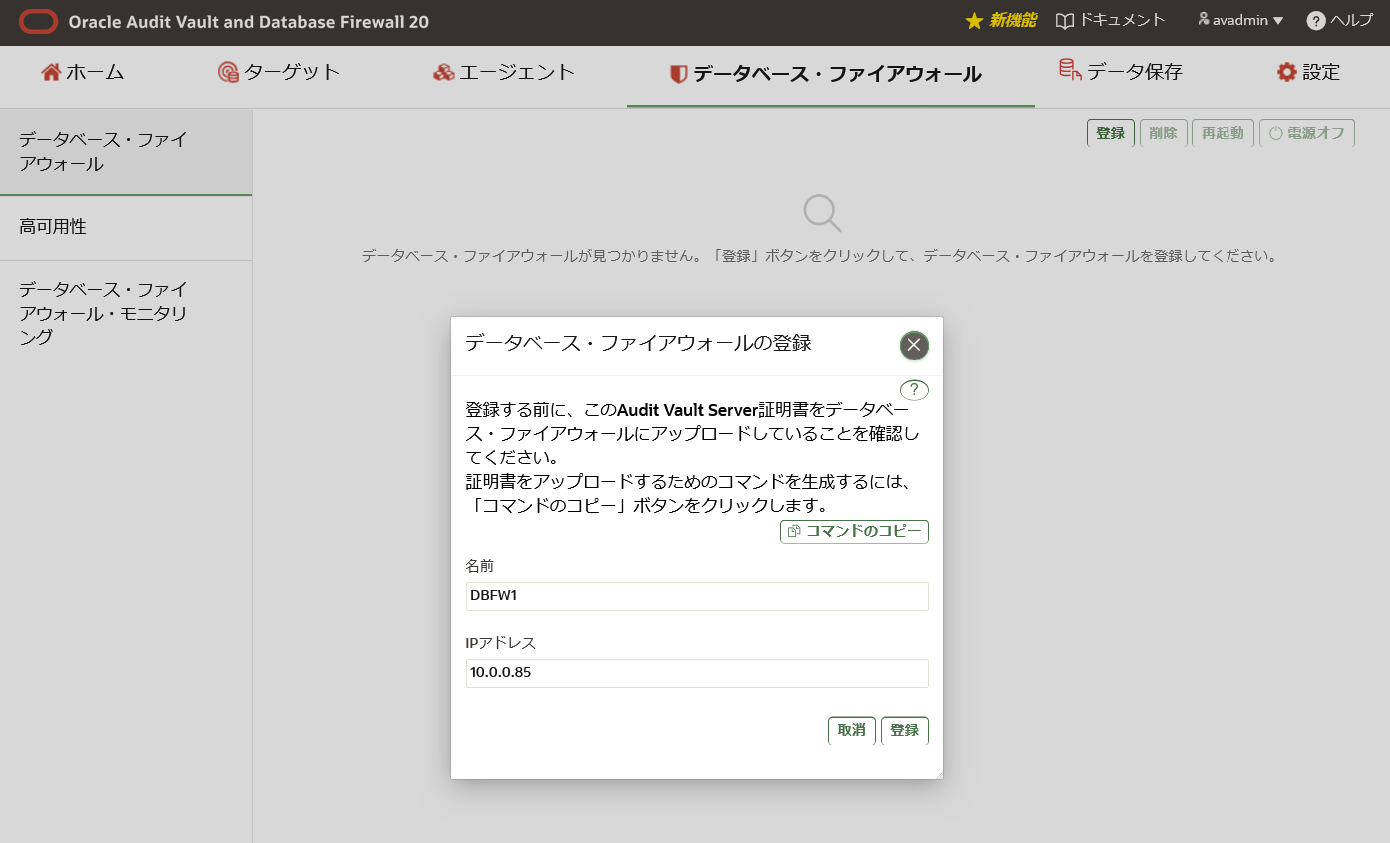Click the ホーム house icon
The width and height of the screenshot is (1390, 843).
tap(51, 72)
